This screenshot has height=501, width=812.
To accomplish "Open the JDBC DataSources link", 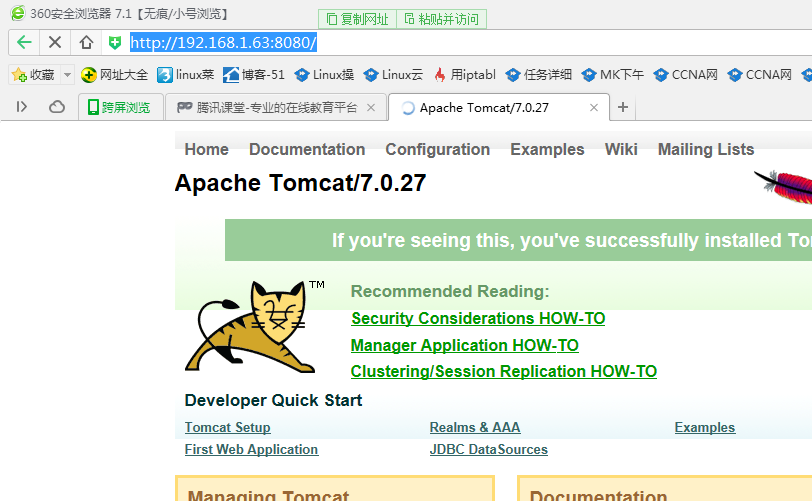I will click(x=488, y=449).
